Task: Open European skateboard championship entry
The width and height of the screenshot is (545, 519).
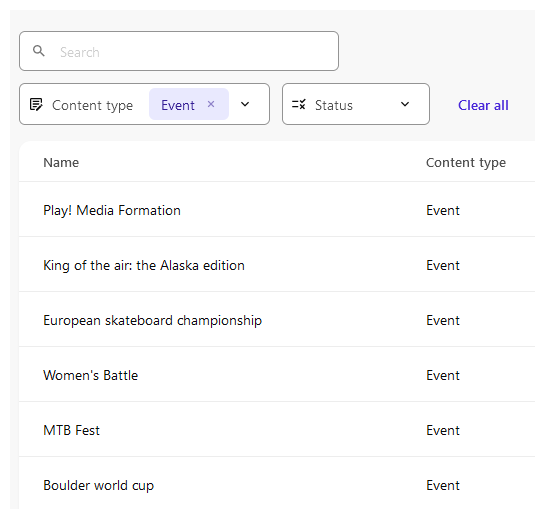Action: tap(153, 321)
